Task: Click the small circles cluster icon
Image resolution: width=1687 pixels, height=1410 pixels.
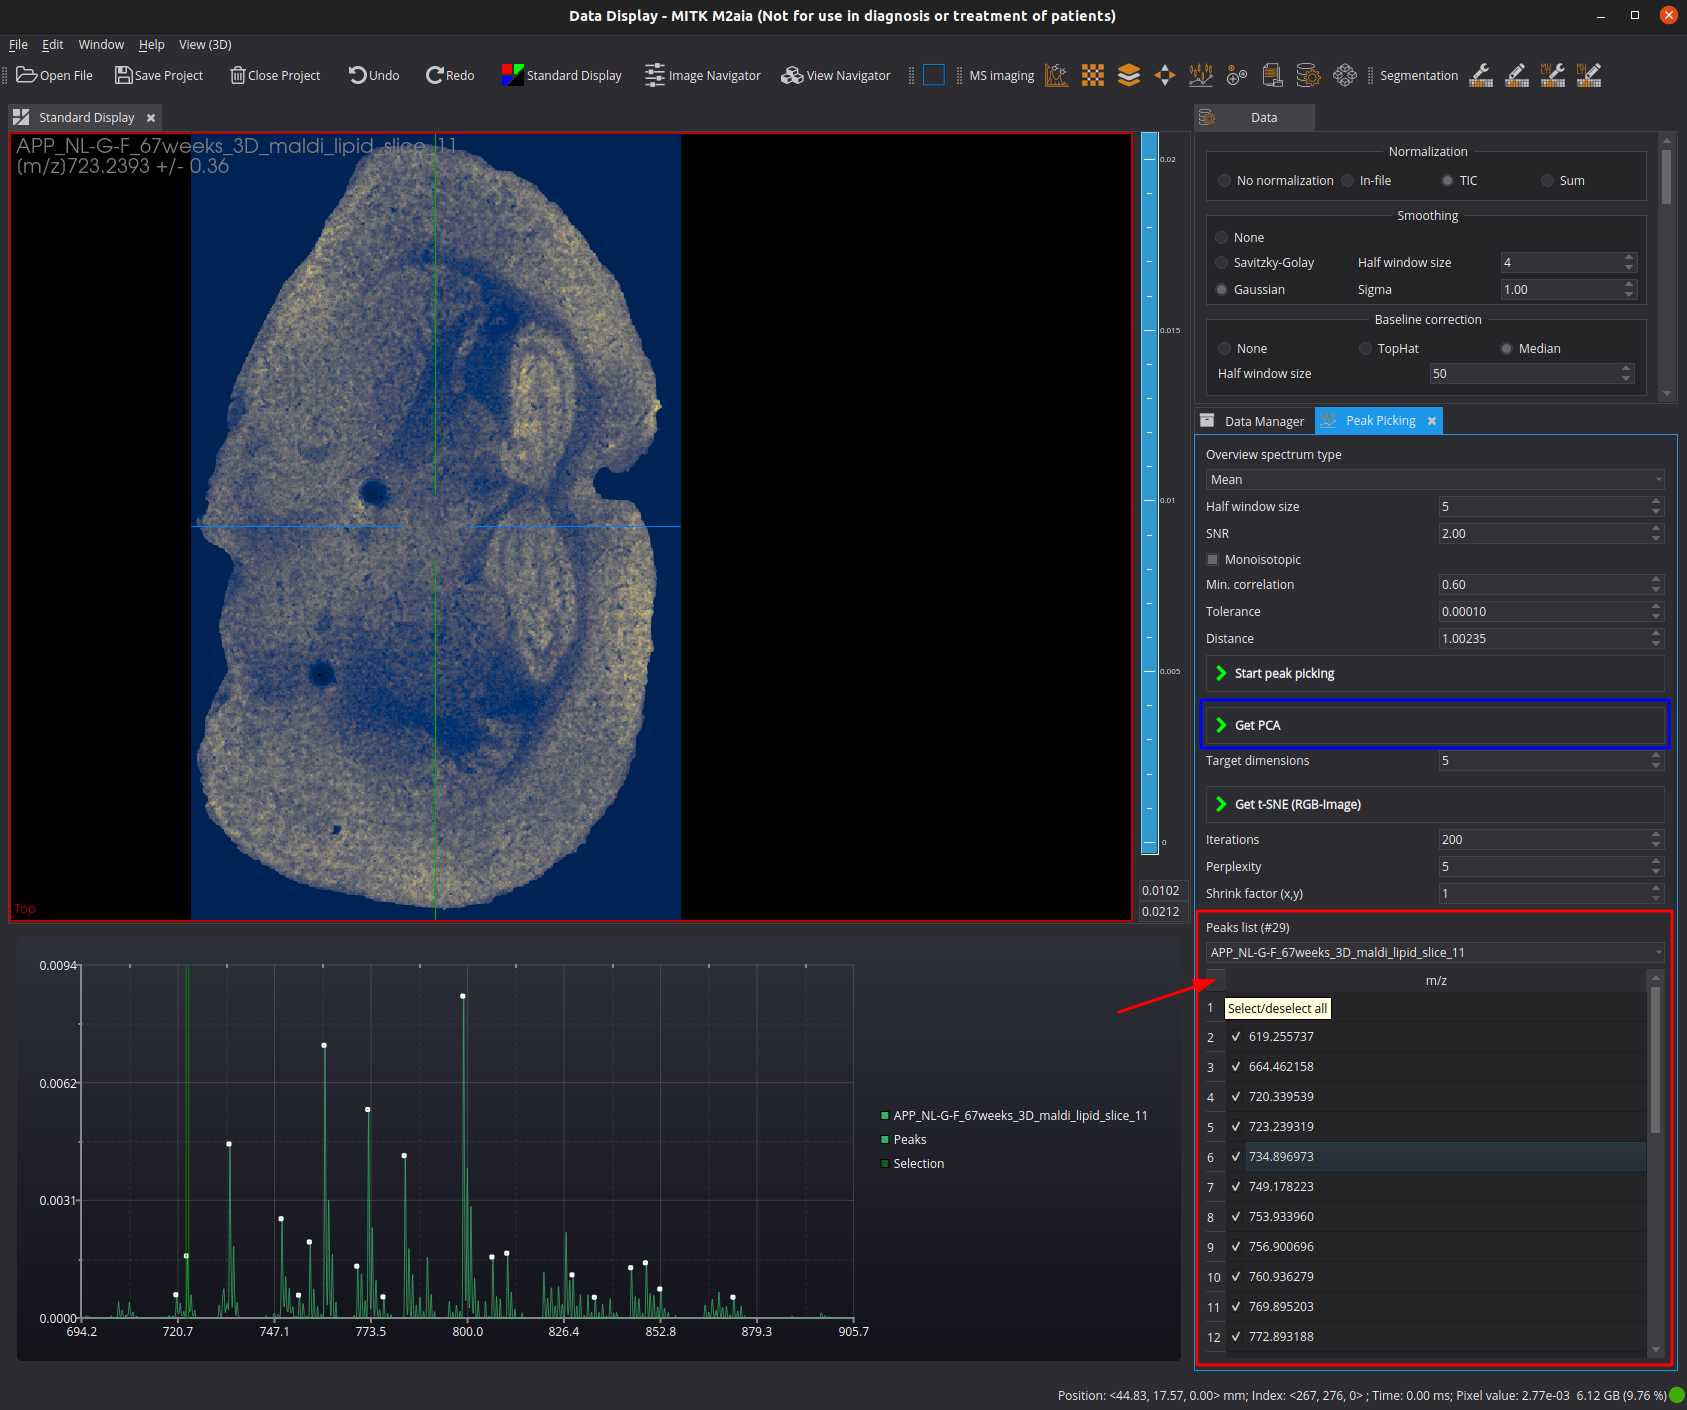Action: pos(1237,75)
